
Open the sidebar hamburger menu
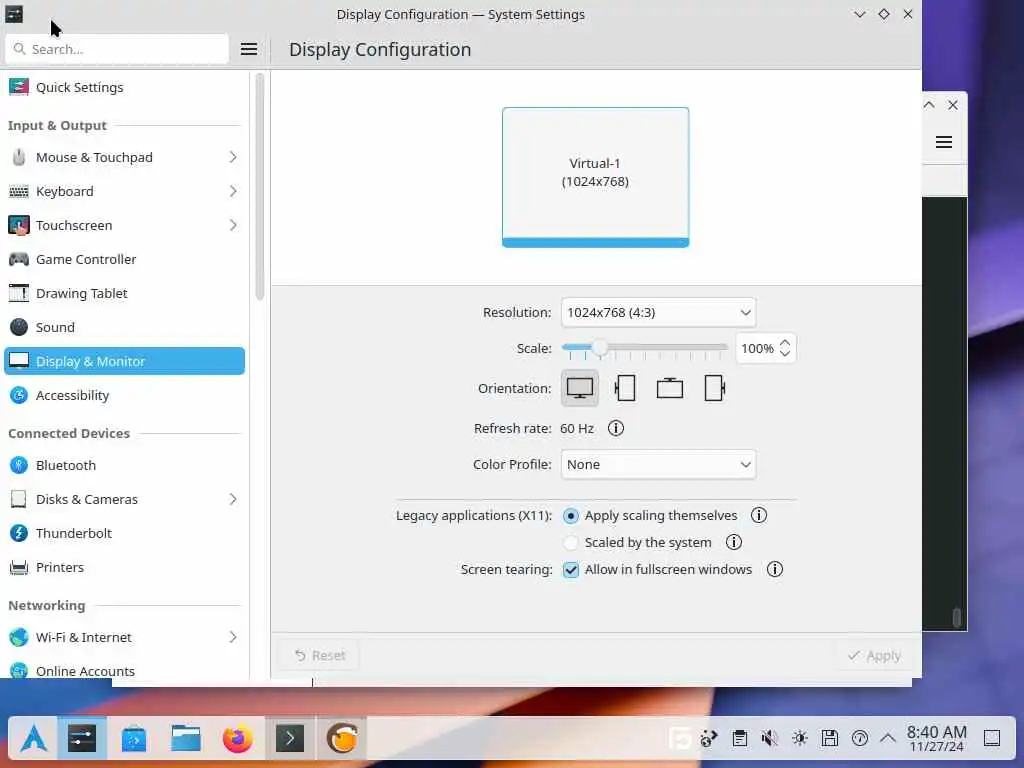249,49
